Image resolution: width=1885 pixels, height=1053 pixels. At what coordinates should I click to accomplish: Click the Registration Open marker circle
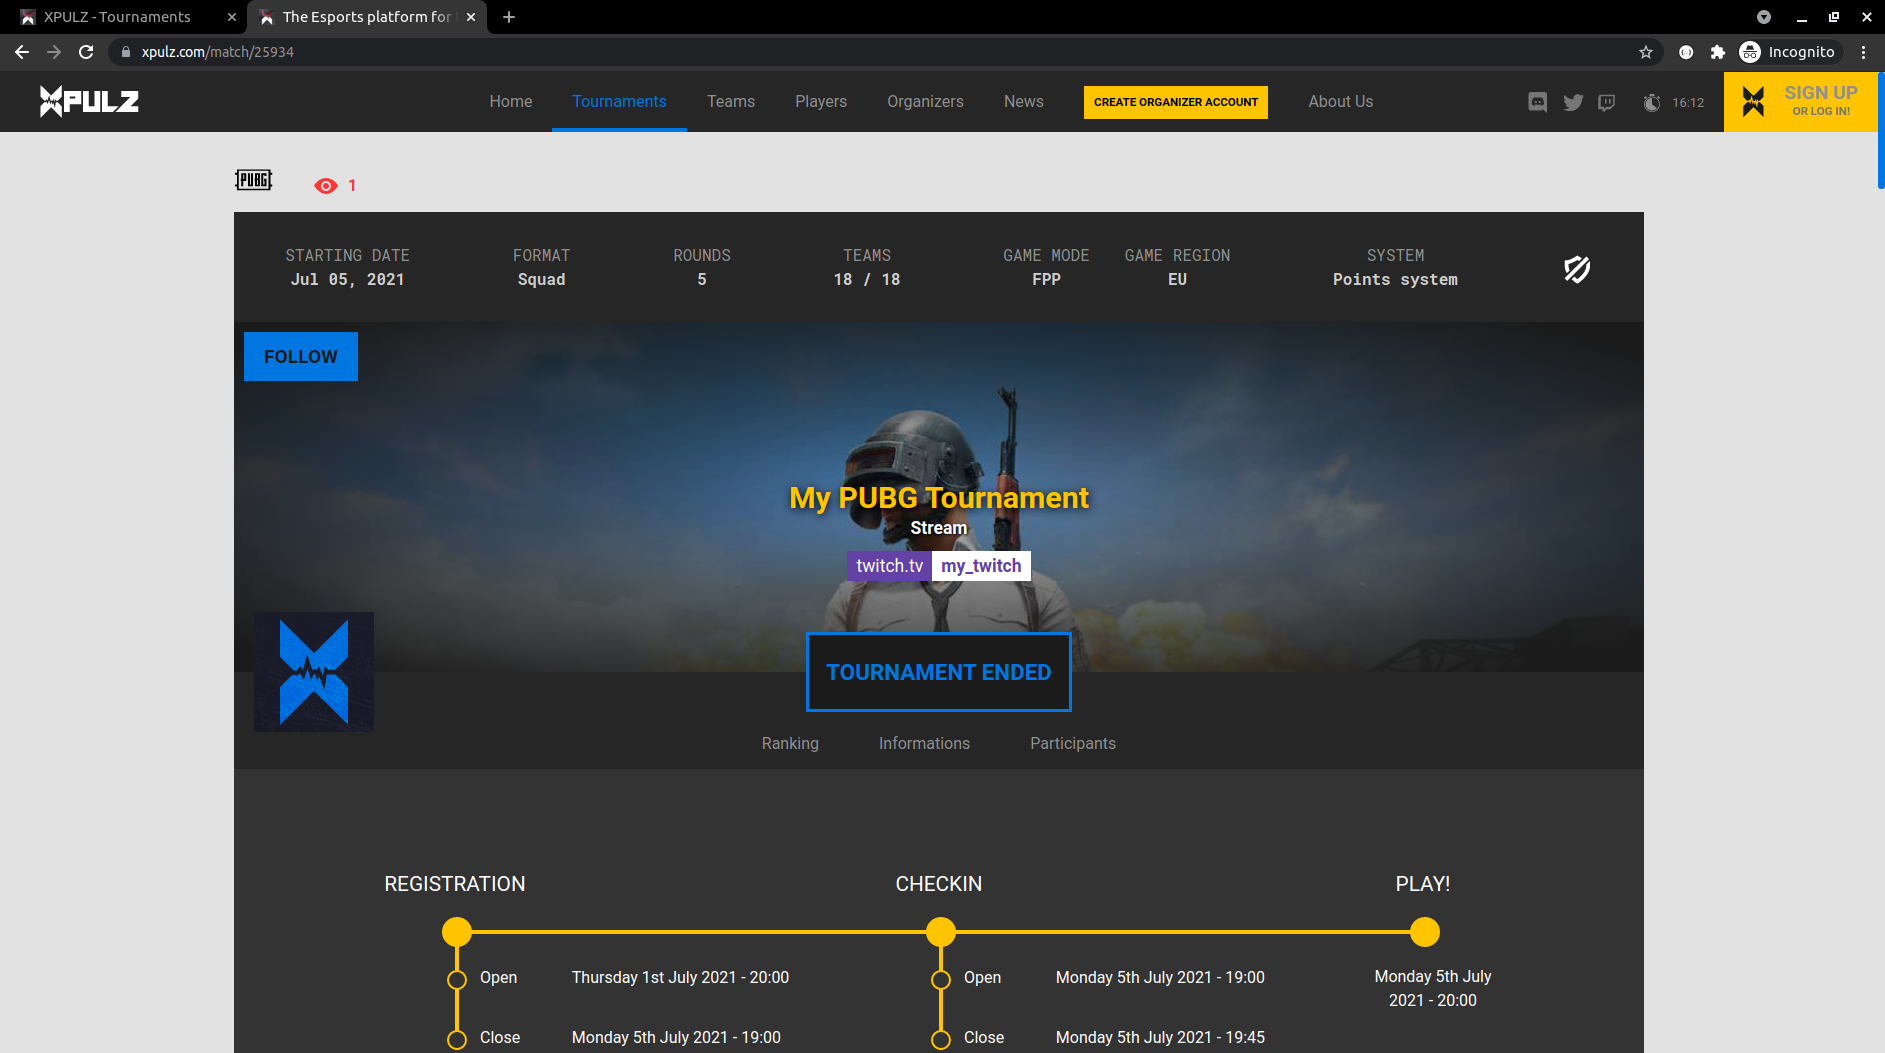[x=457, y=980]
